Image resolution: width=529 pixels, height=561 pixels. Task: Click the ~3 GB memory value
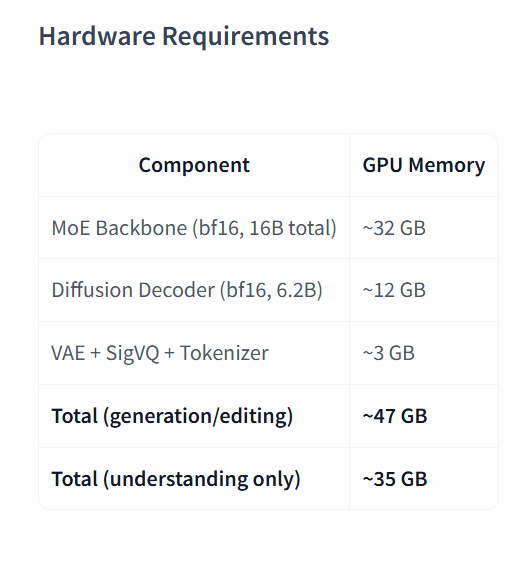(389, 353)
